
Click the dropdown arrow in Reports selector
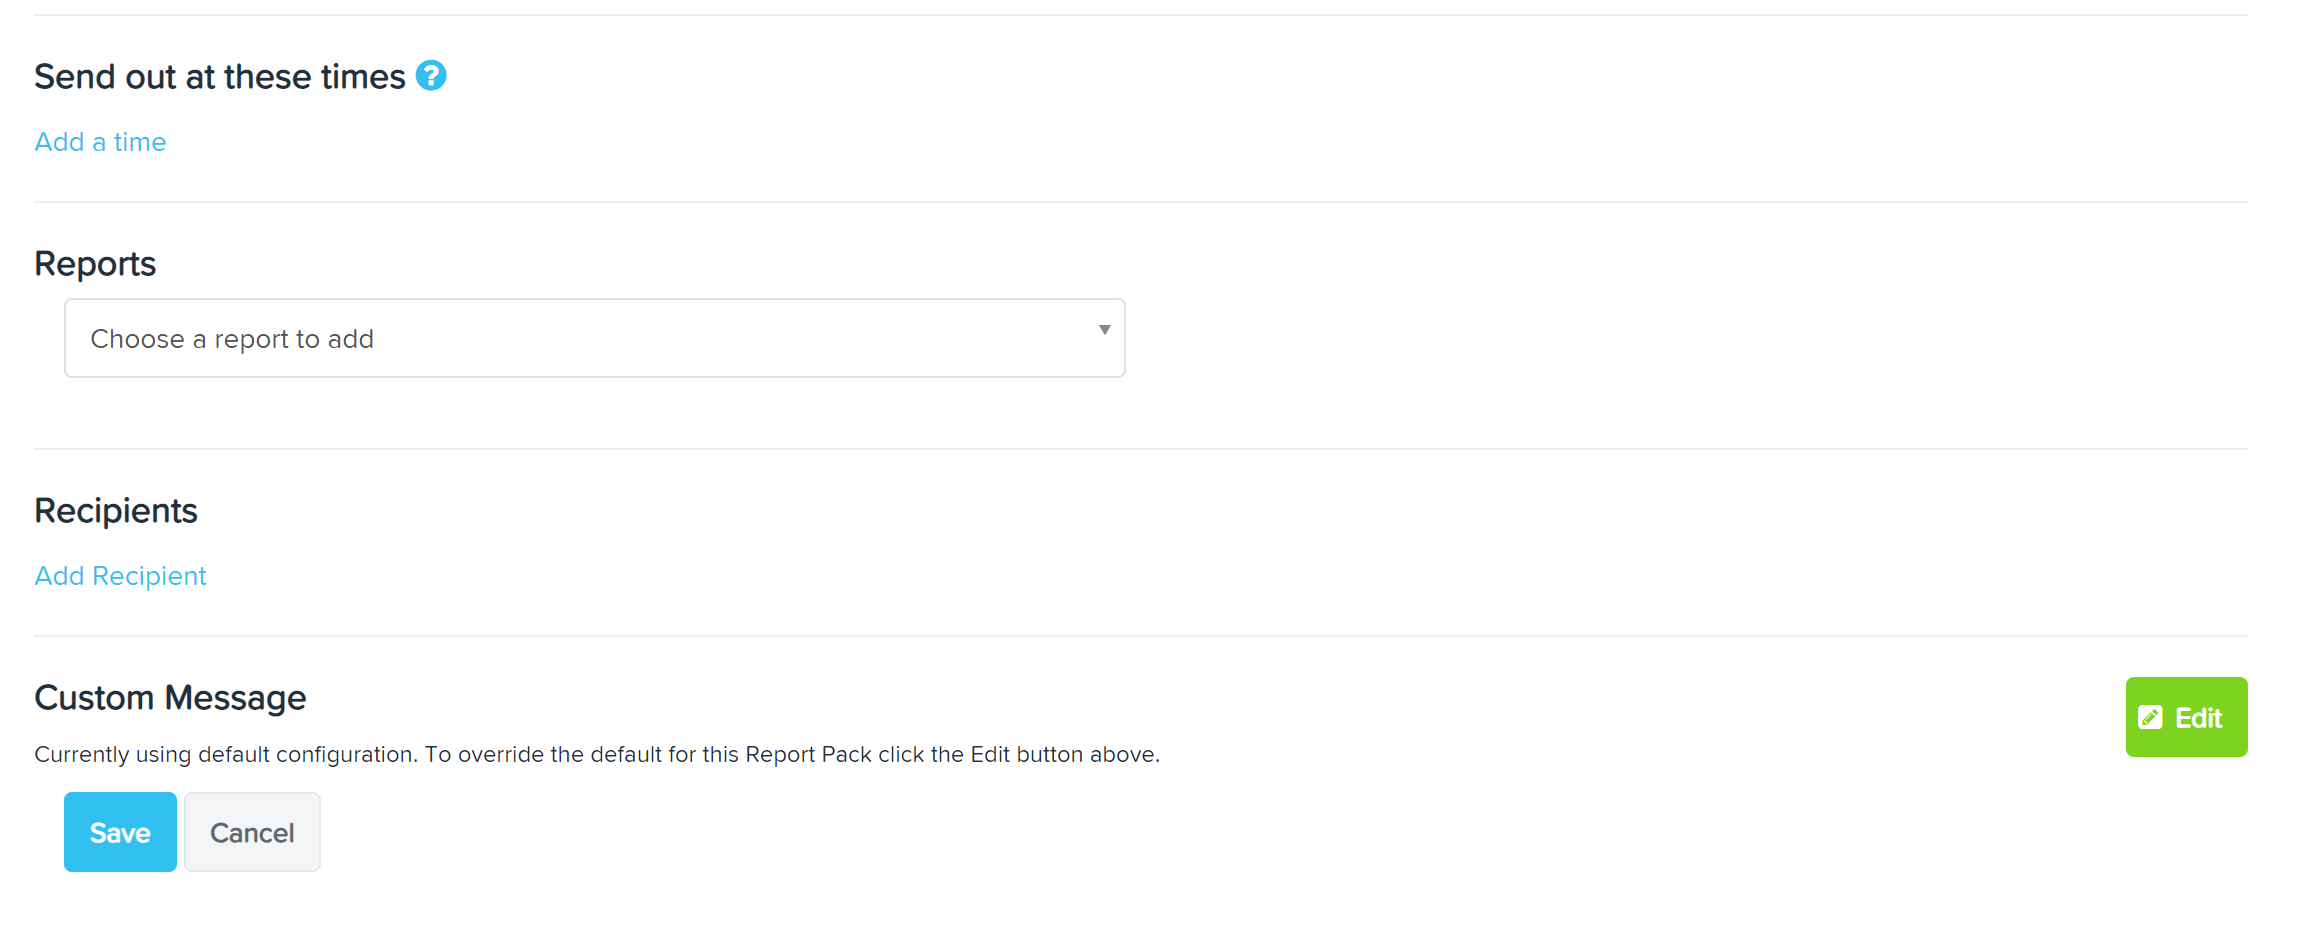click(x=1104, y=329)
